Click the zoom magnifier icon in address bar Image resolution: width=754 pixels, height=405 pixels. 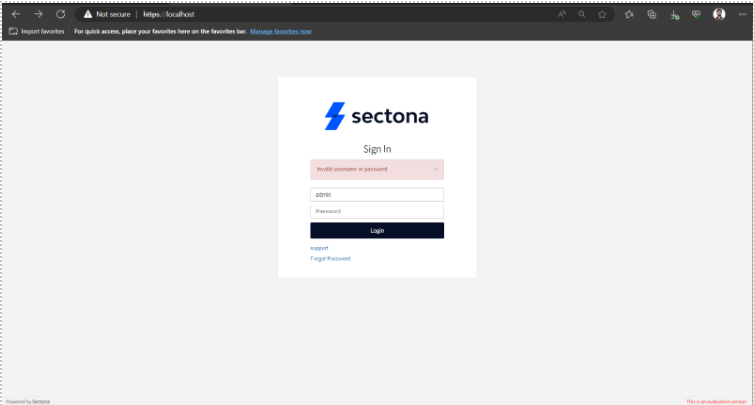(582, 15)
